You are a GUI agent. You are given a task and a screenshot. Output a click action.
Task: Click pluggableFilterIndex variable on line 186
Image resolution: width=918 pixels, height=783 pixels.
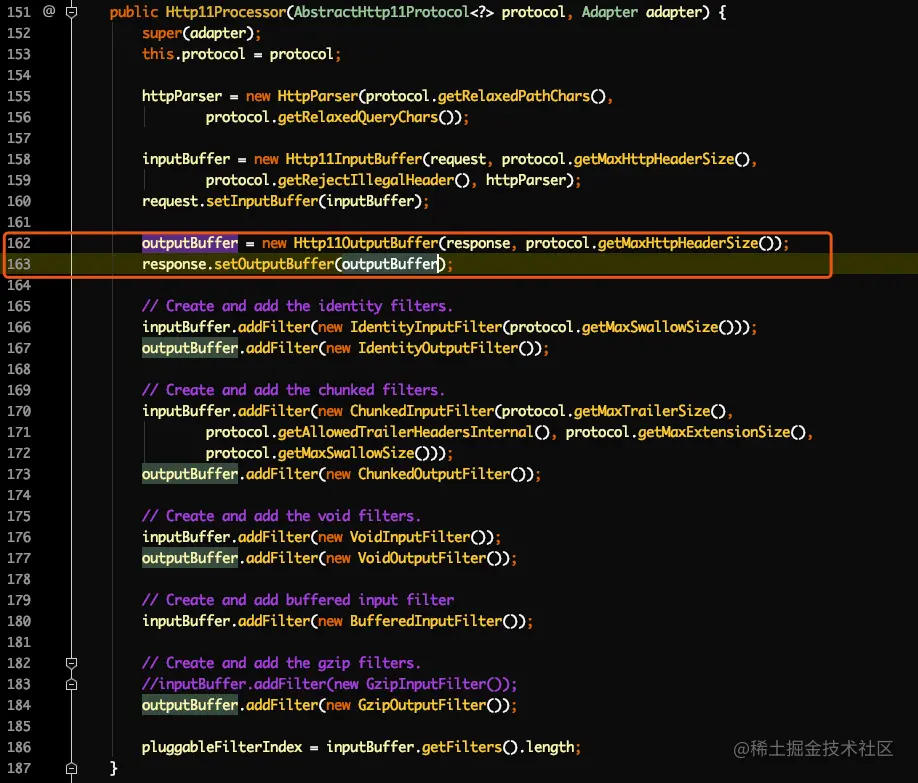[x=222, y=747]
